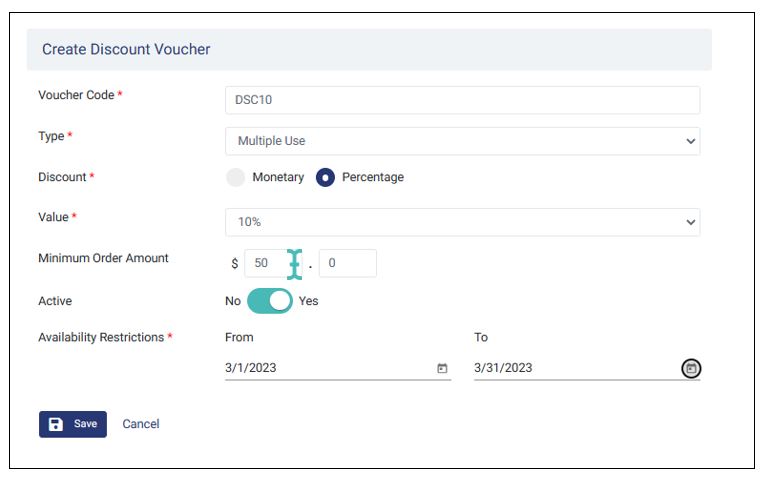
Task: Toggle the Active switch off
Action: (269, 301)
